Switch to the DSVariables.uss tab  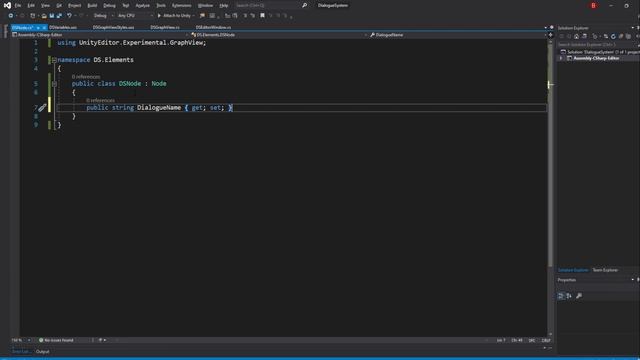pos(63,27)
